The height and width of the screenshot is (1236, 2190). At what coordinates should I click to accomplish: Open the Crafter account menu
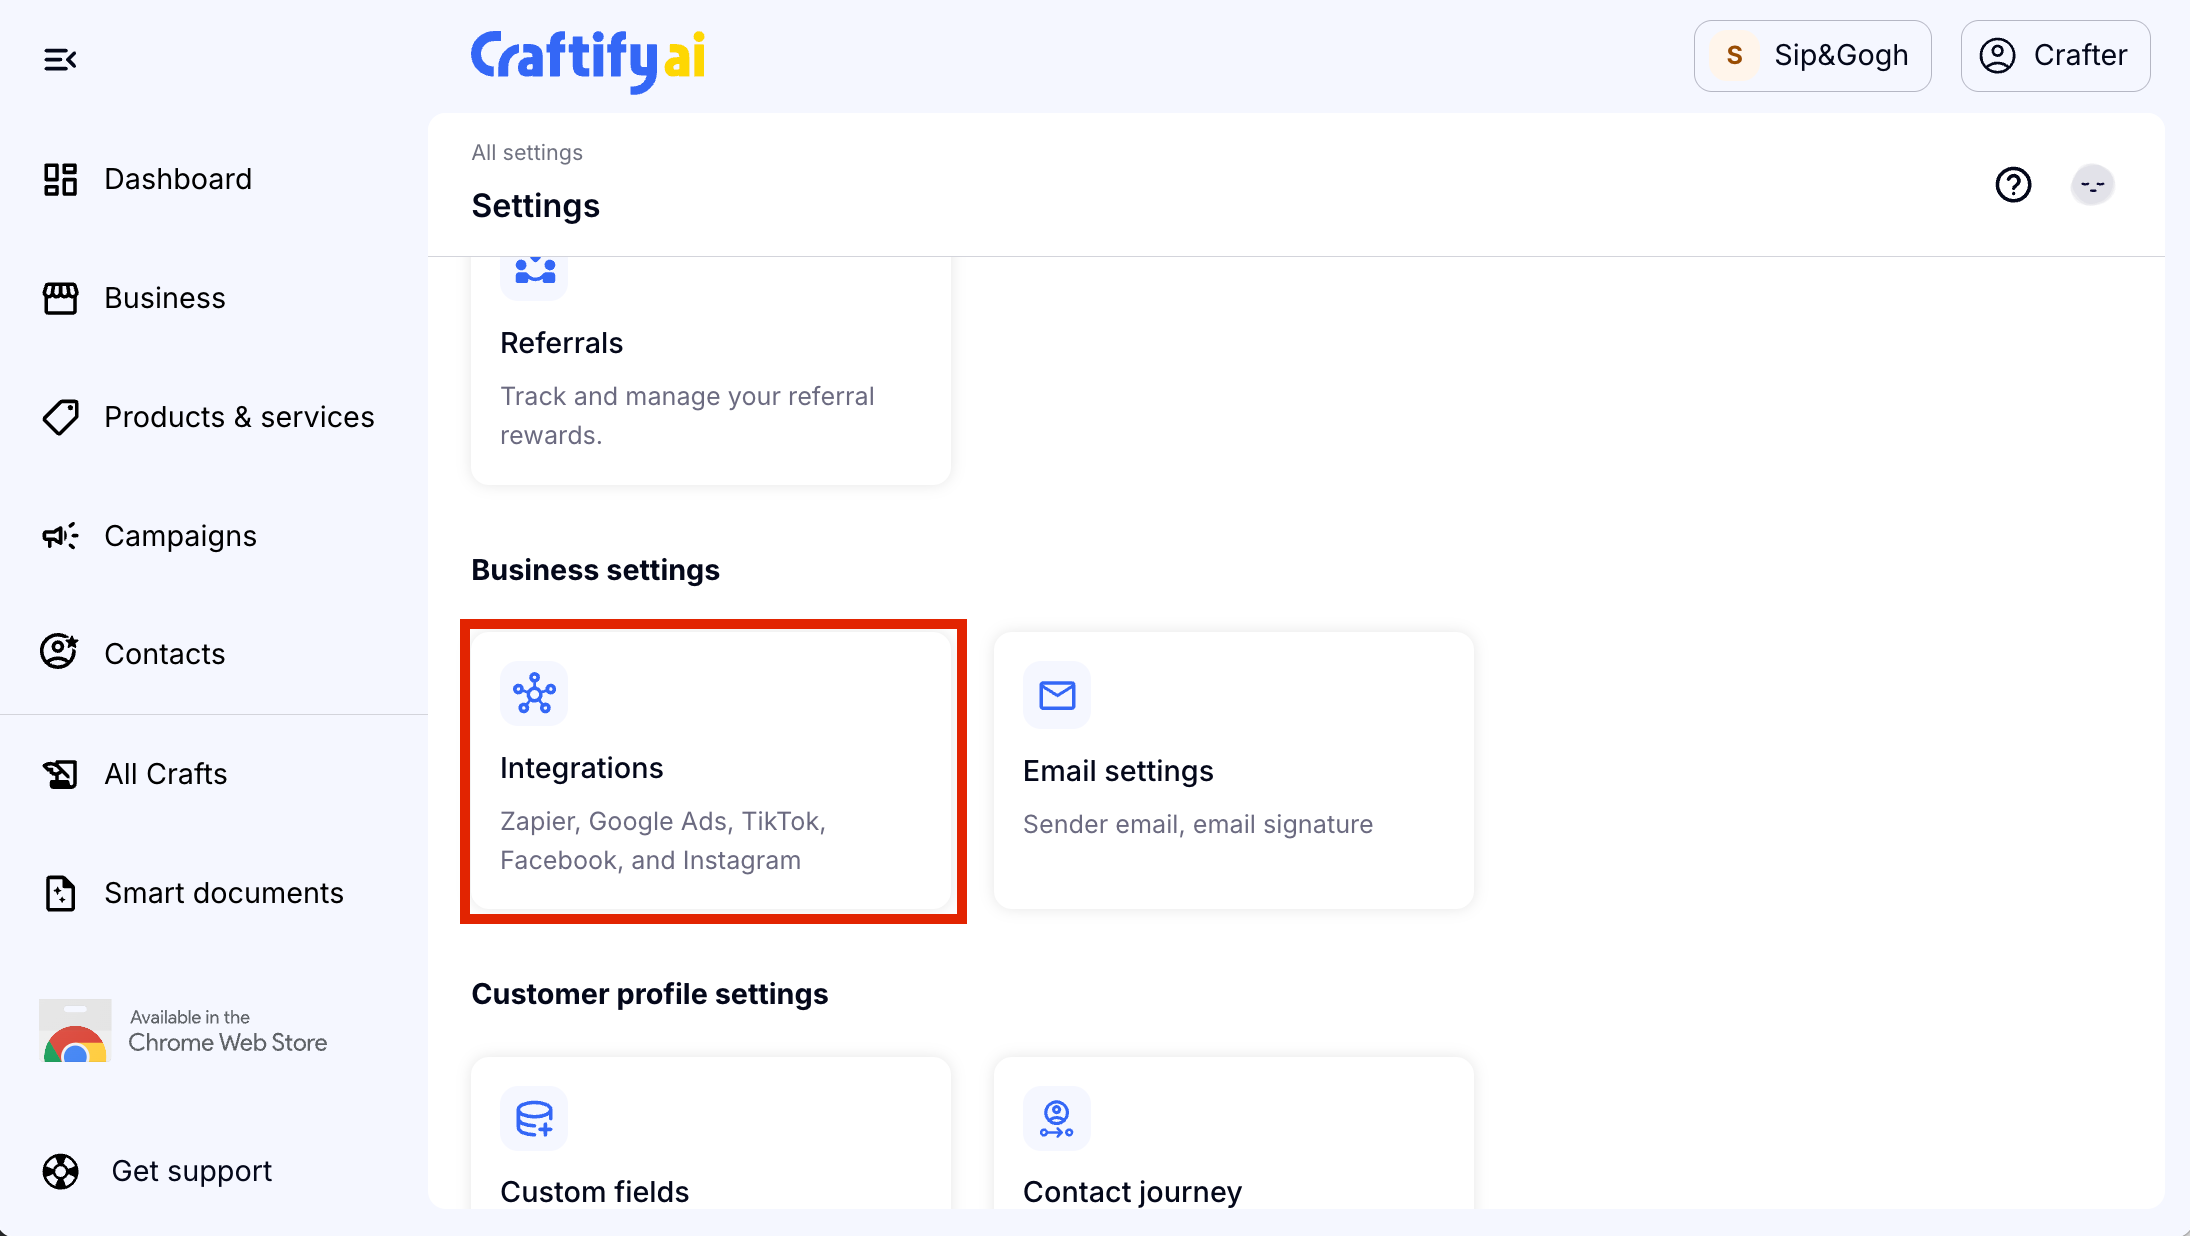(2055, 56)
